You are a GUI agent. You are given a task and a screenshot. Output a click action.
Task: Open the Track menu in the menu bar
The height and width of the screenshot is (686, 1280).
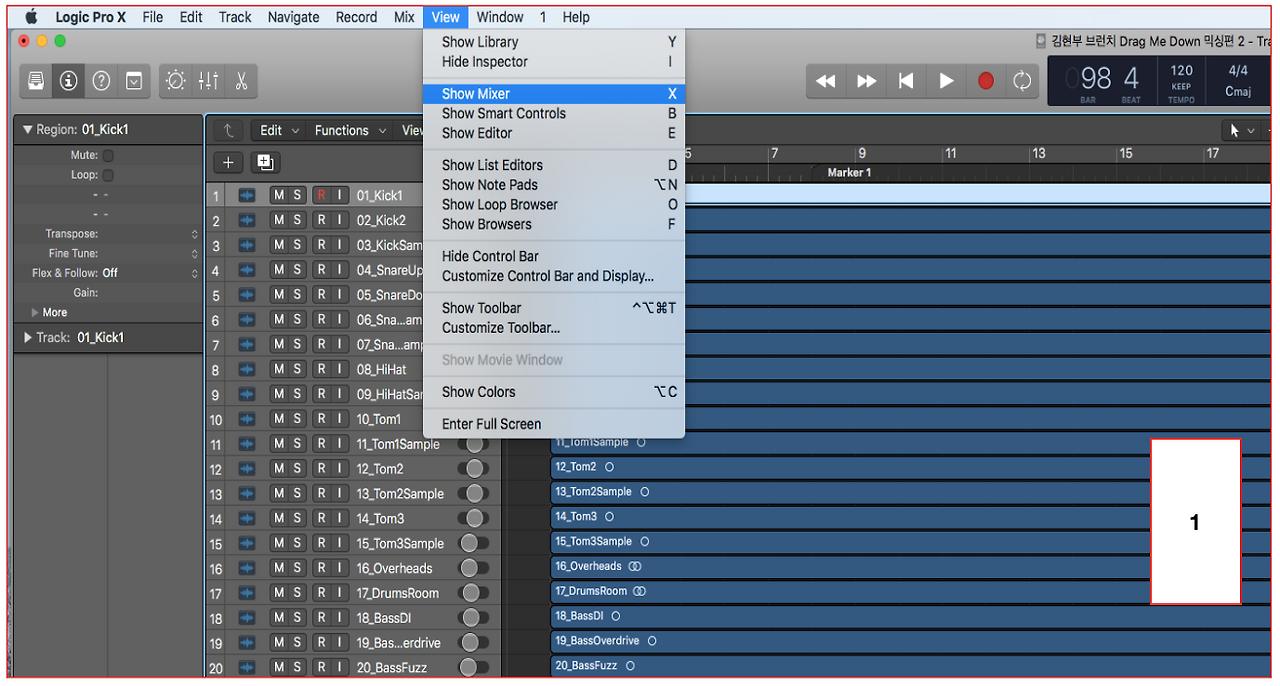pos(235,17)
